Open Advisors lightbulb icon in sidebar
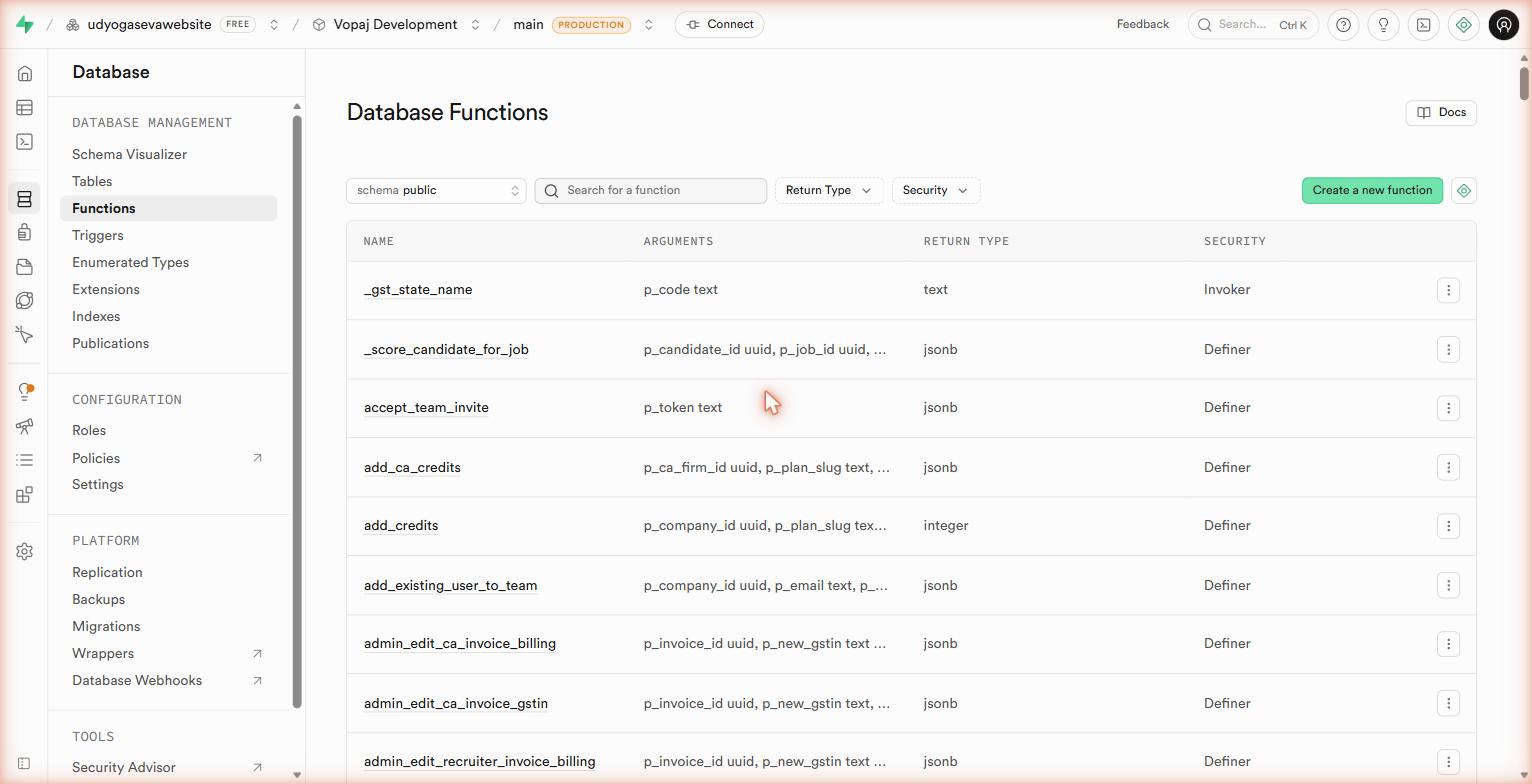 coord(25,392)
